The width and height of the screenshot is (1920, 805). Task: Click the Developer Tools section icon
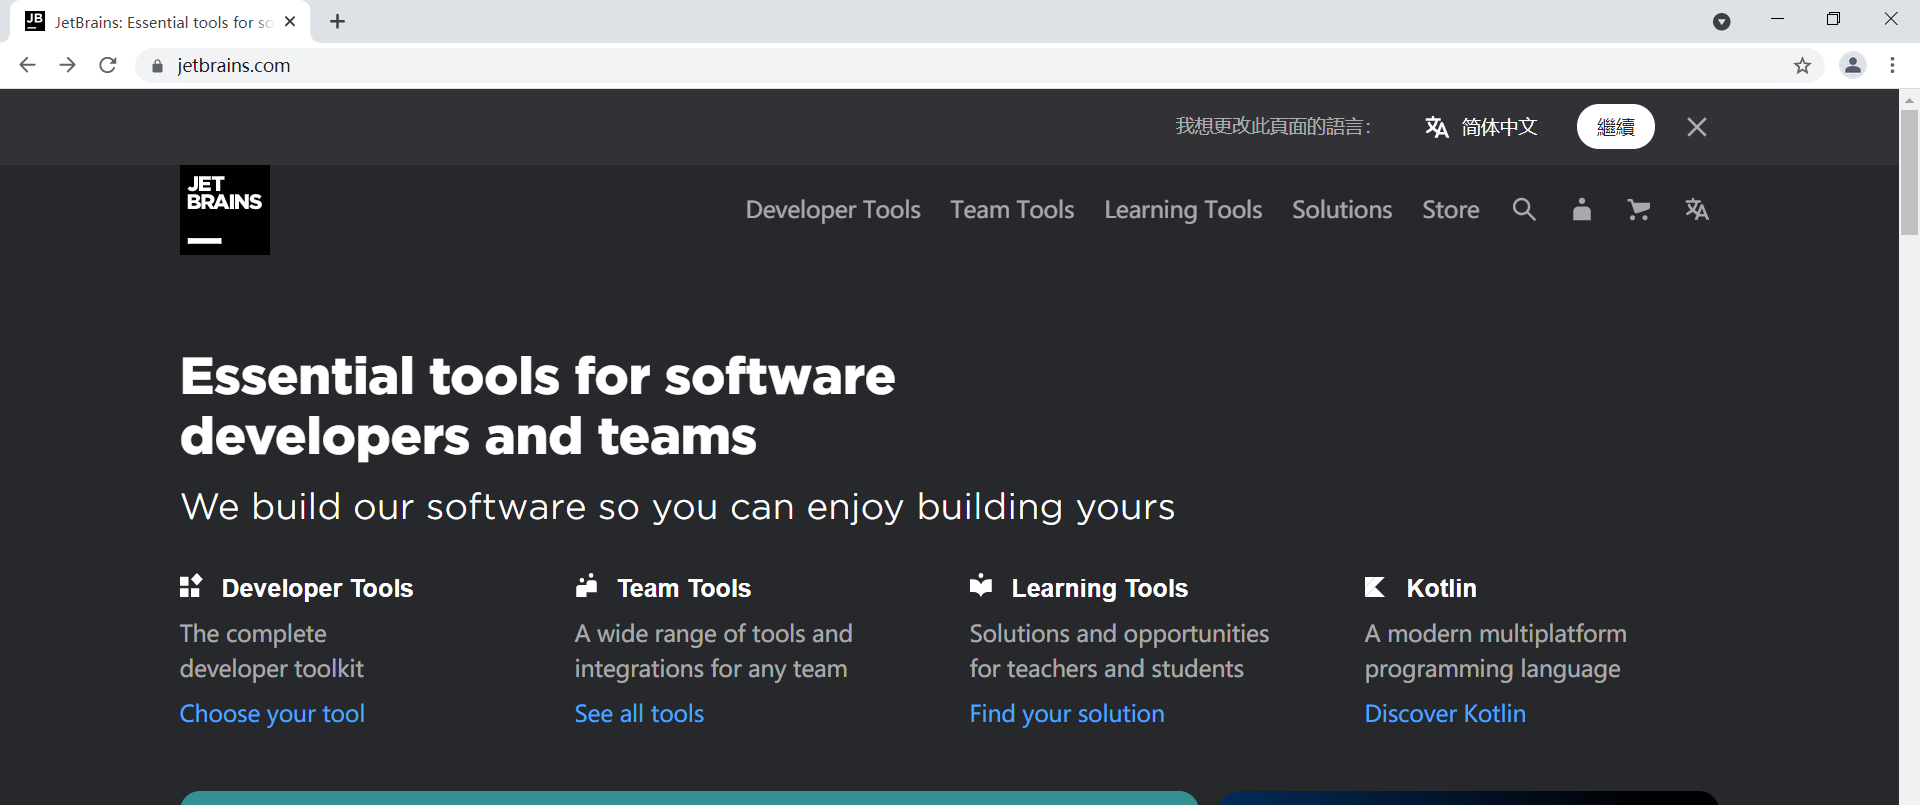[191, 586]
